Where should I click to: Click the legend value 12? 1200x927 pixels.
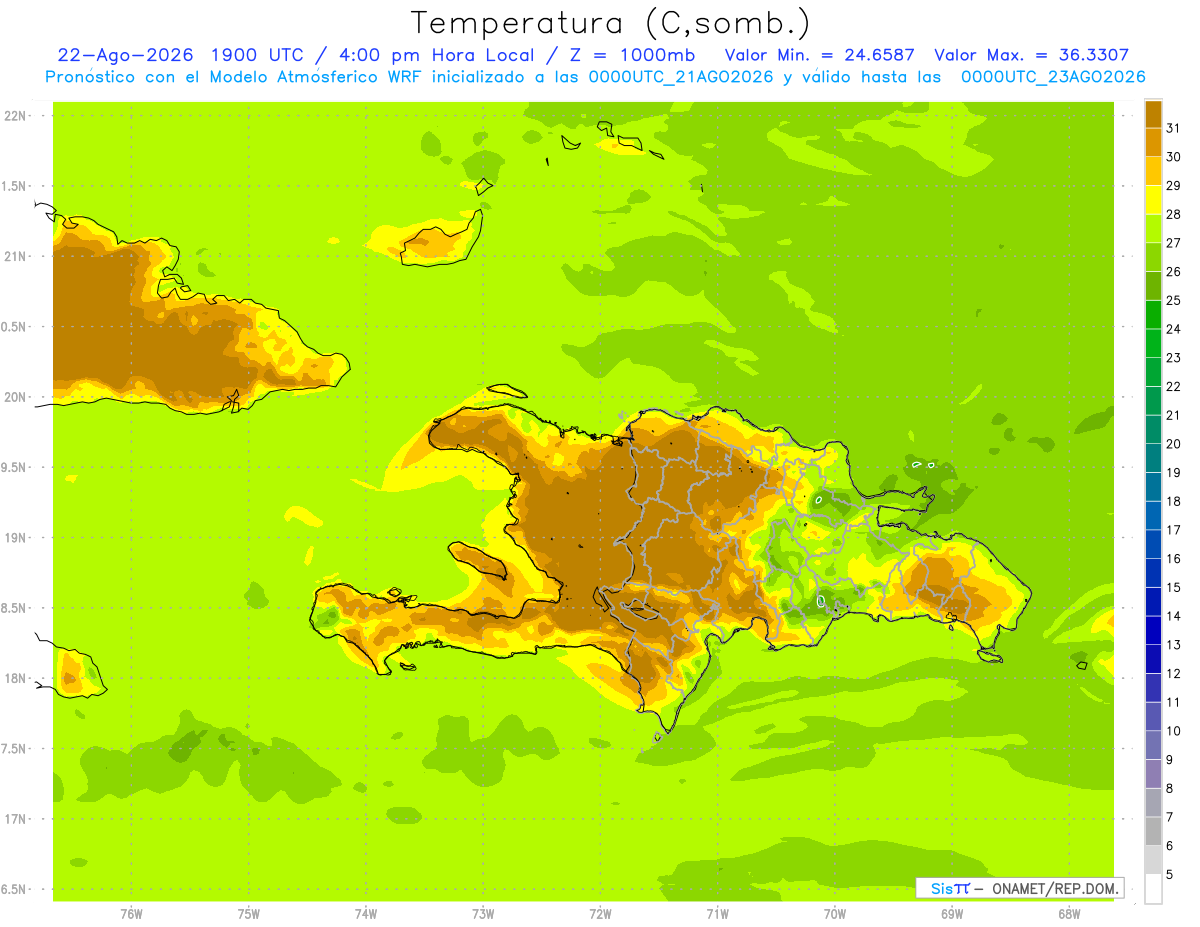(x=1174, y=673)
